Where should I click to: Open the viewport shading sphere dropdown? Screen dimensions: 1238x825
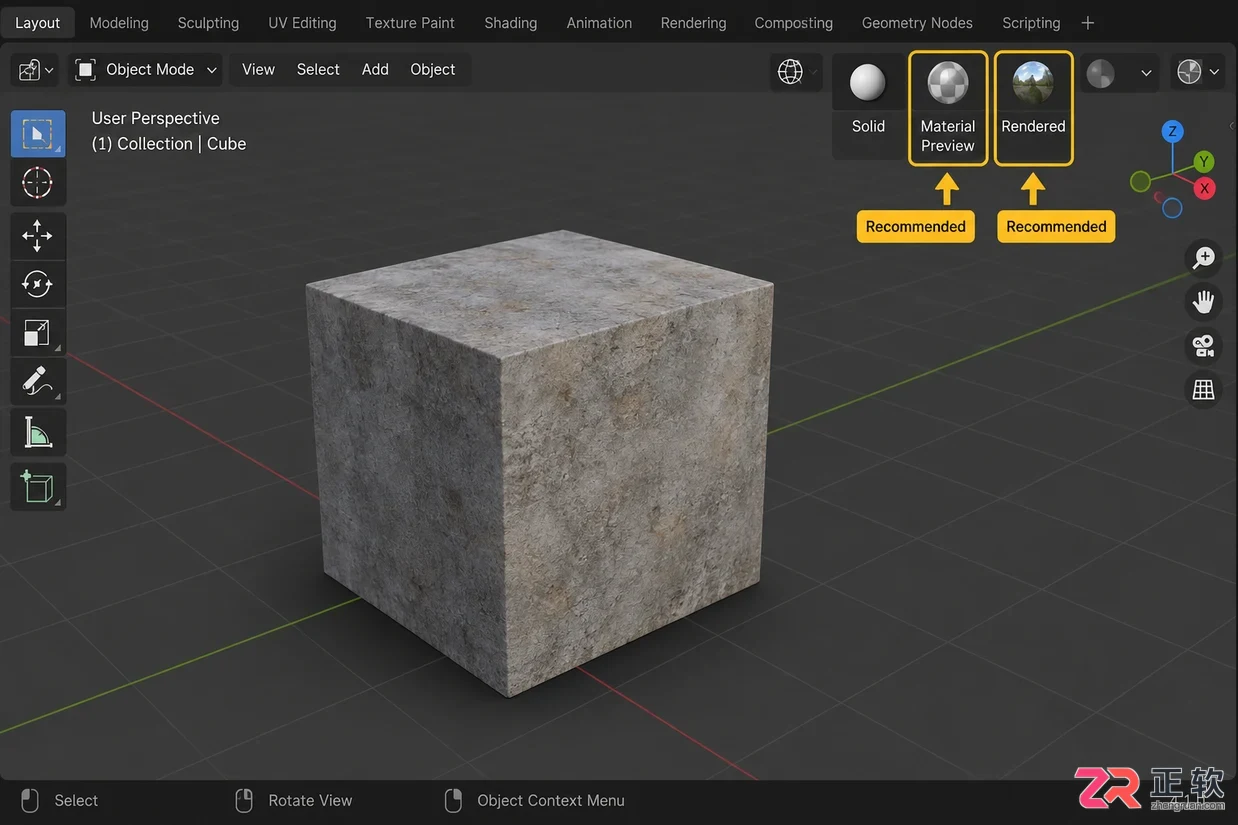pos(1197,72)
